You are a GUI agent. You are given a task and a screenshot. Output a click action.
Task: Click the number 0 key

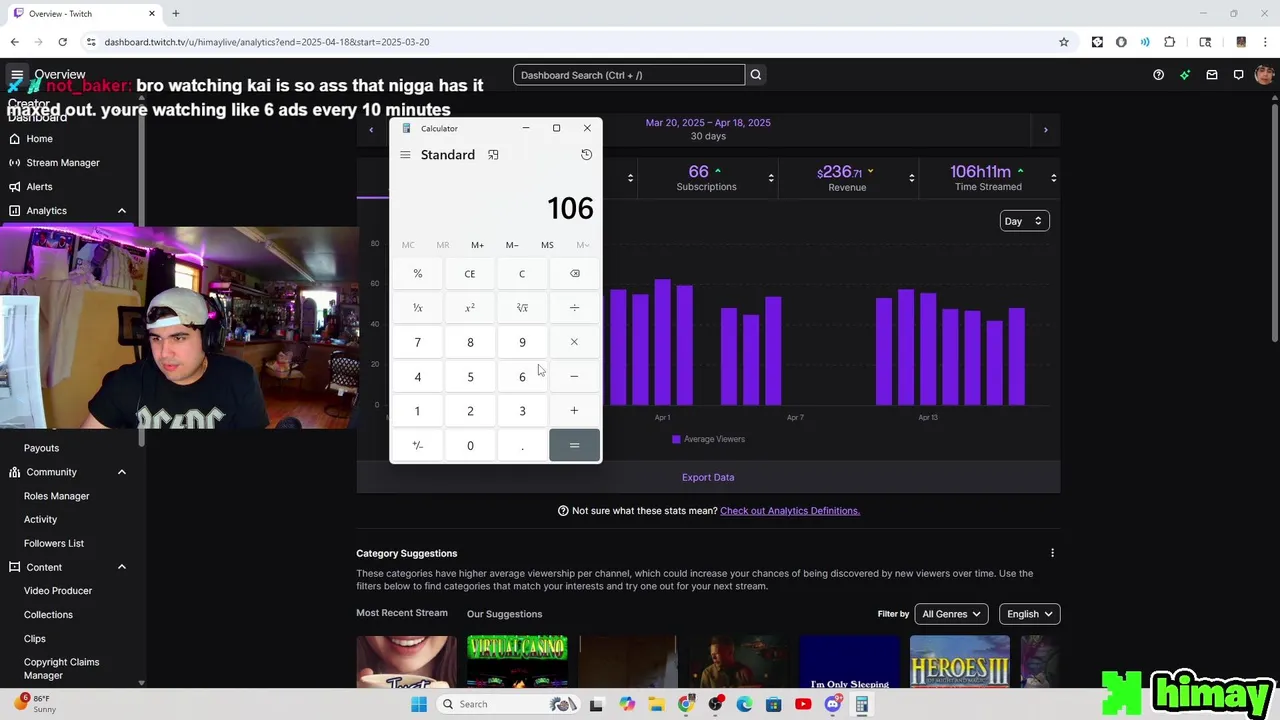[x=470, y=446]
